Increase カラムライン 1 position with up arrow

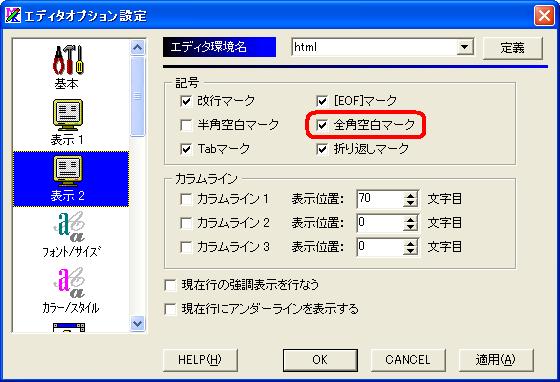410,195
